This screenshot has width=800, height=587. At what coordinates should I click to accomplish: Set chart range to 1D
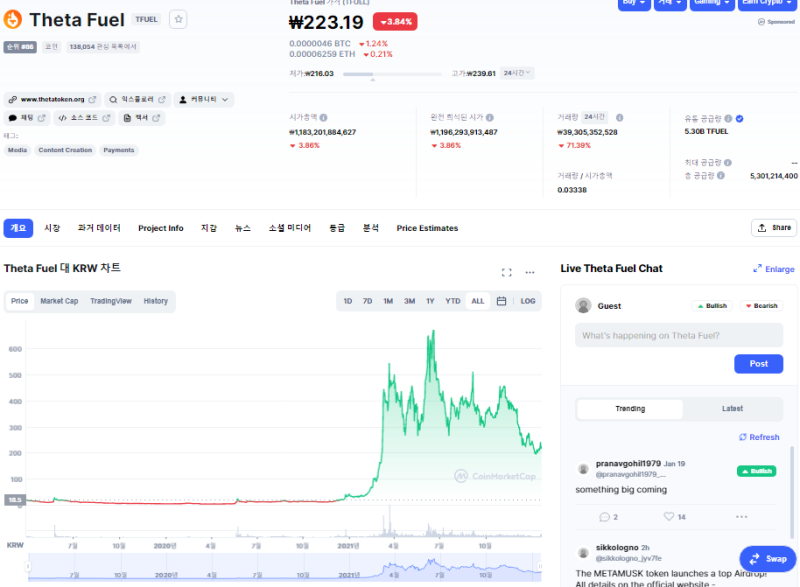point(347,301)
